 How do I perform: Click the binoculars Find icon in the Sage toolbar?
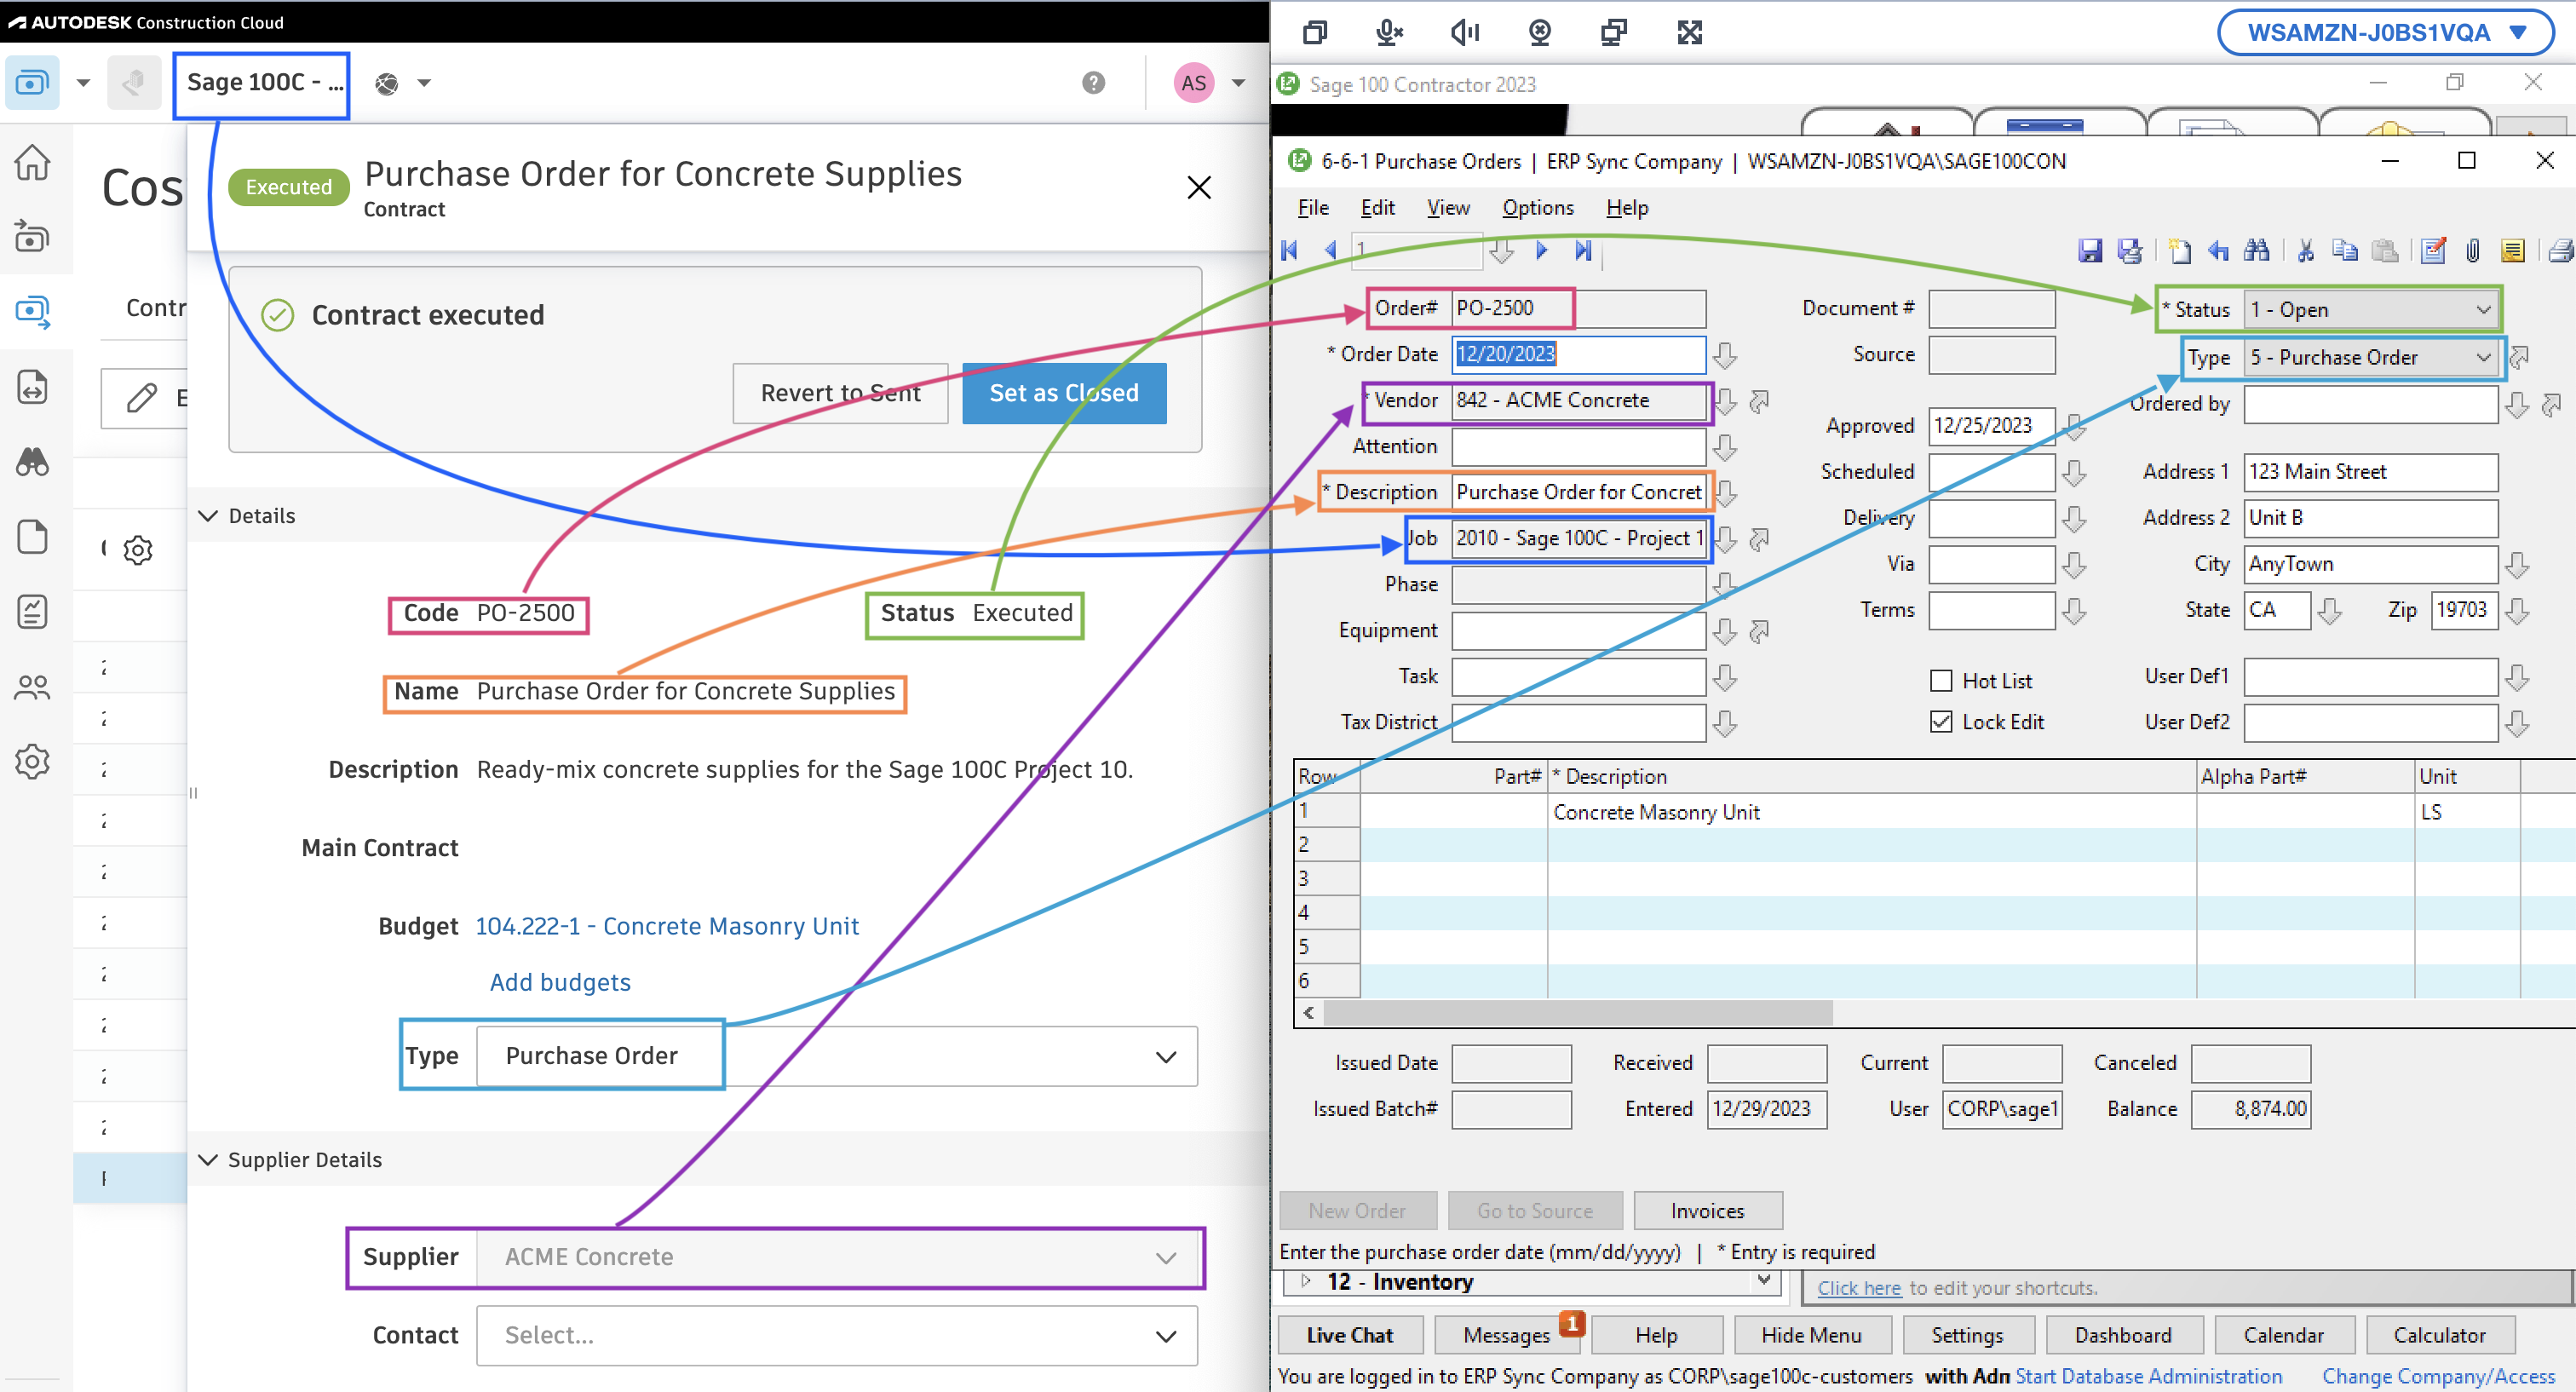tap(2257, 251)
